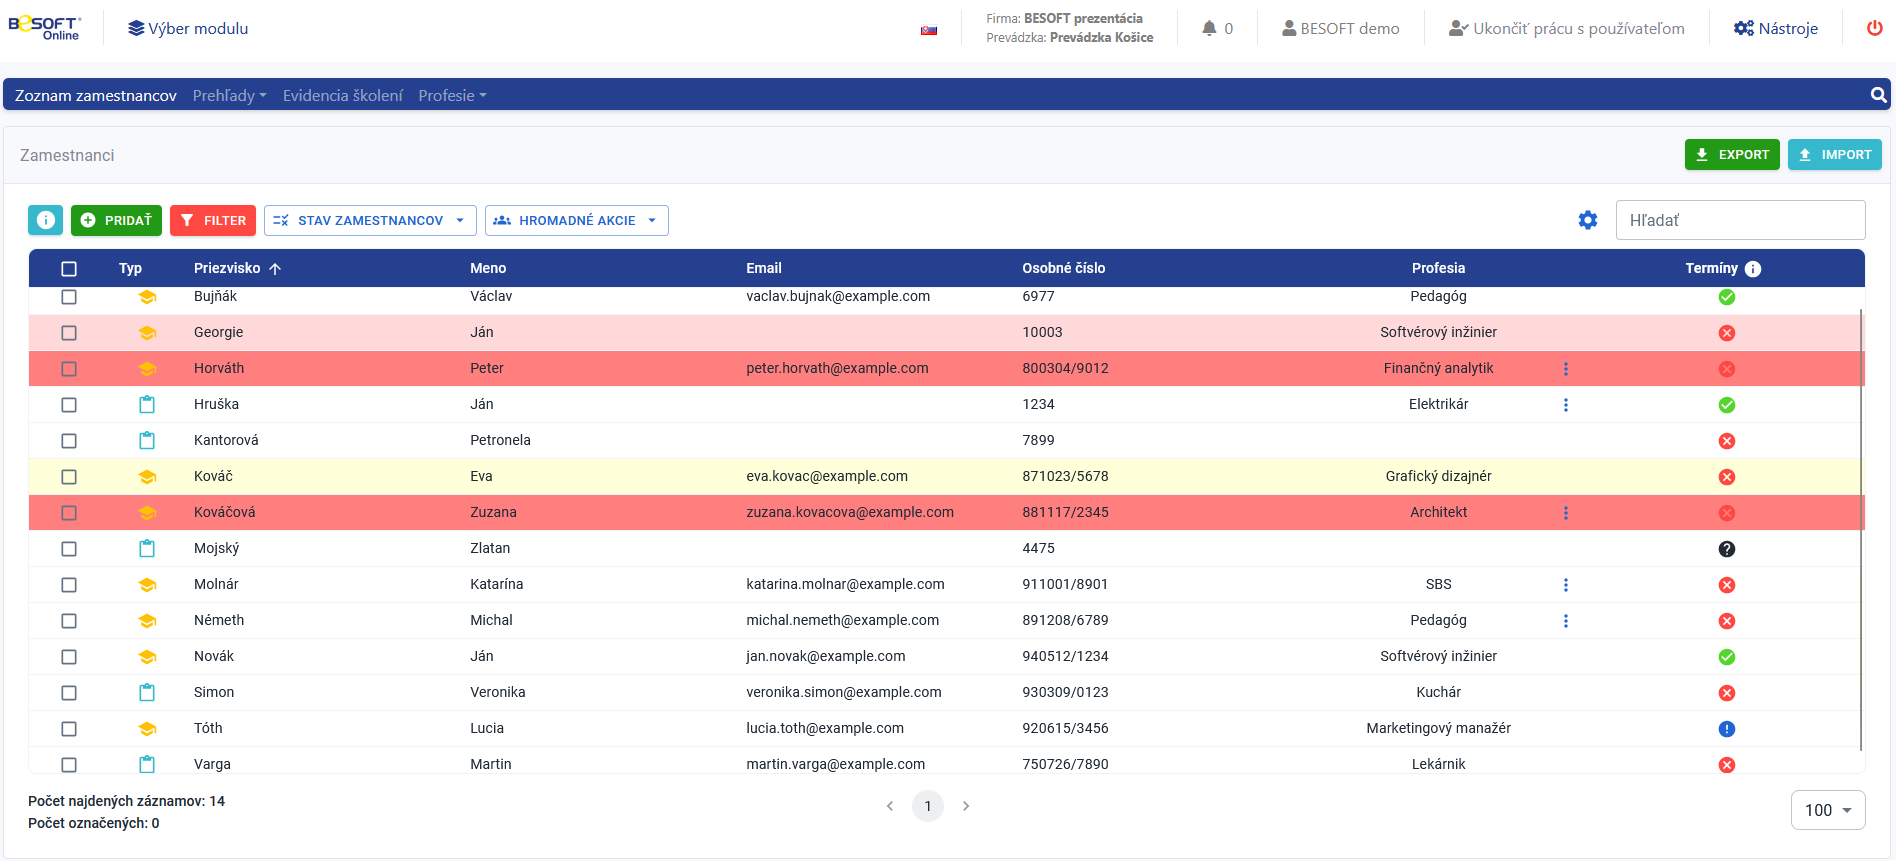
Task: Toggle the select-all checkbox in table header
Action: 69,269
